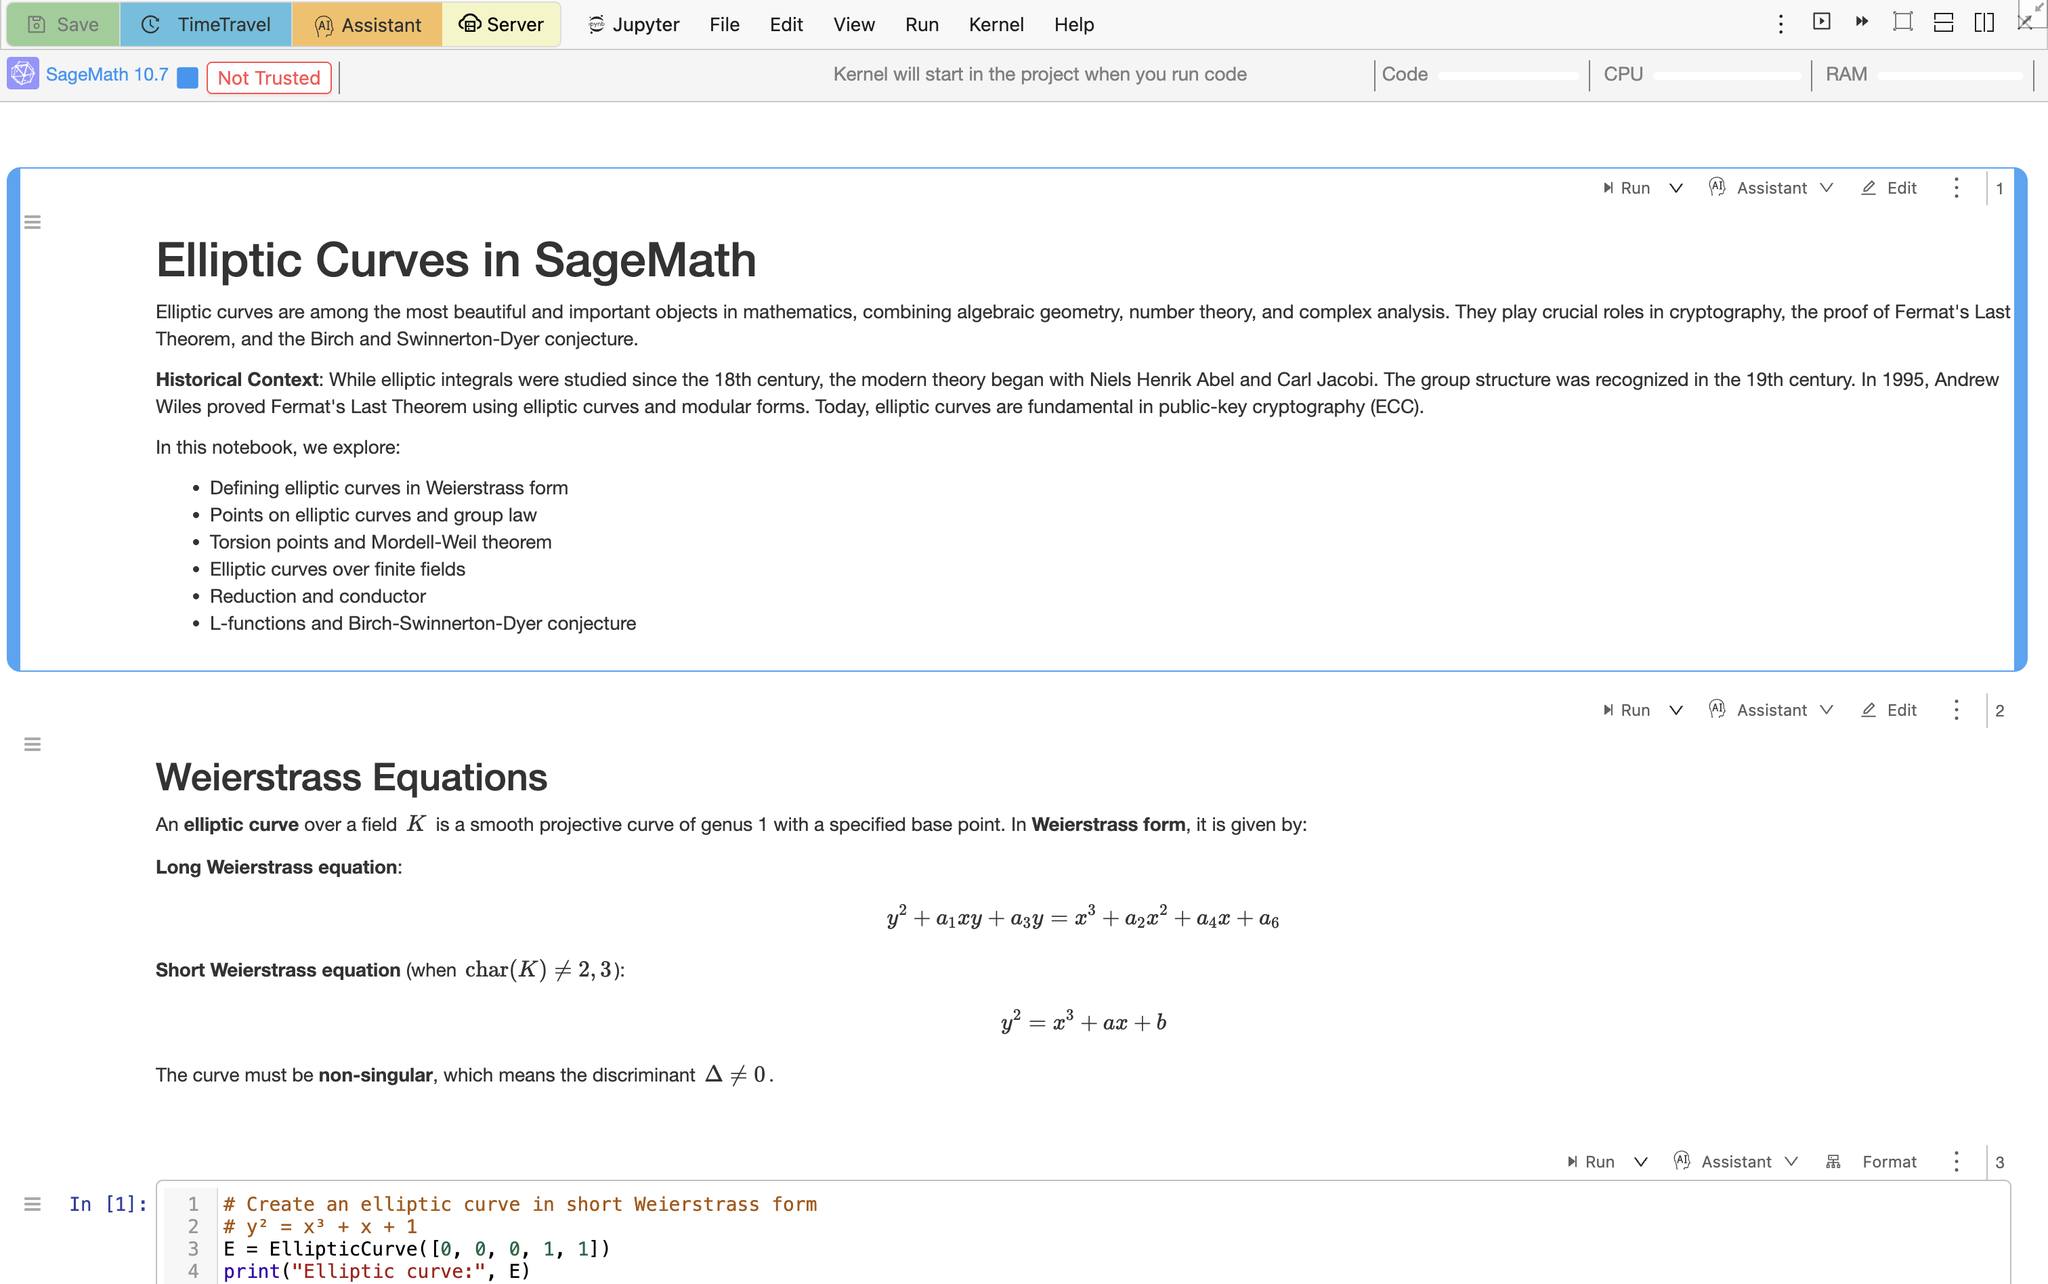Click the blue kernel status square
The width and height of the screenshot is (2048, 1284).
pyautogui.click(x=187, y=78)
